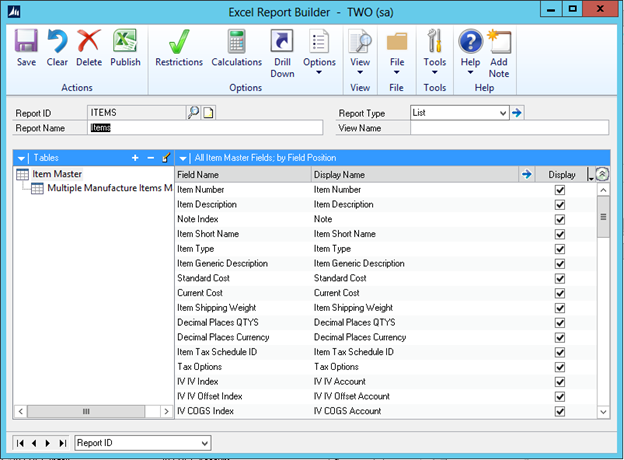
Task: Uncheck Display for Item Number
Action: [560, 190]
